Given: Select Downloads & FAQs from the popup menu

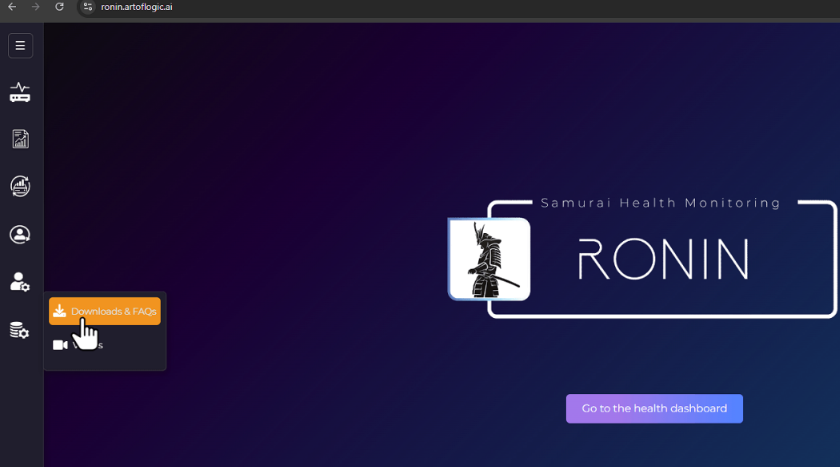Looking at the screenshot, I should (x=113, y=312).
